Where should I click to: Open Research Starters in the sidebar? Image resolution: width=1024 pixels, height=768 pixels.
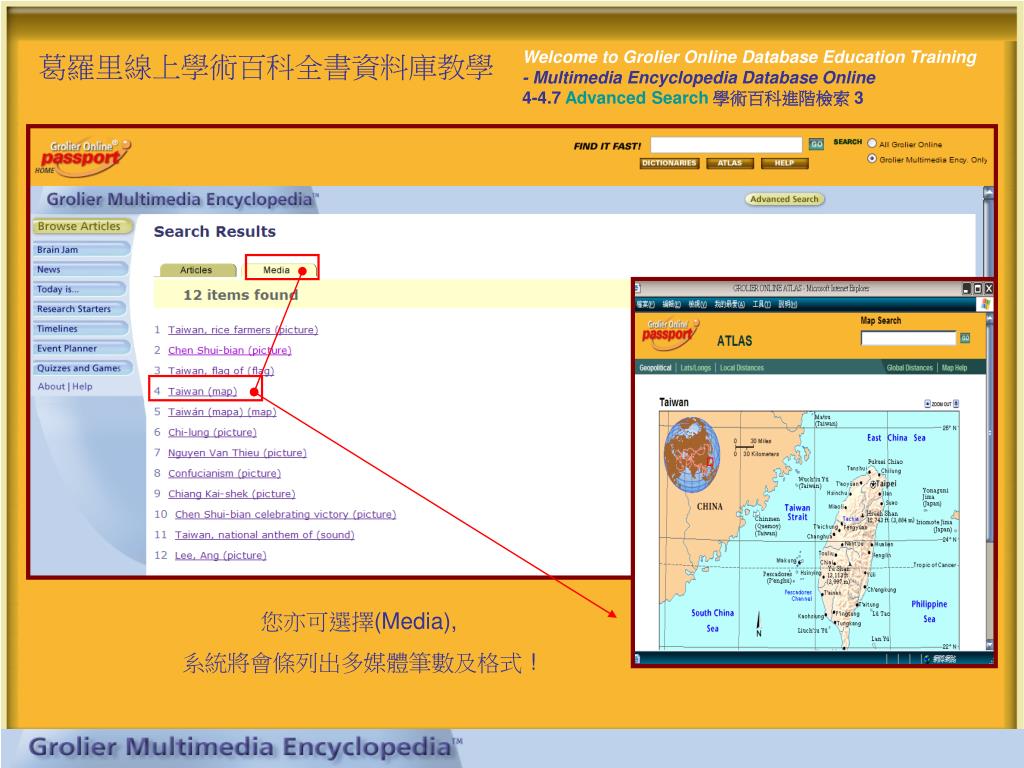click(x=81, y=309)
